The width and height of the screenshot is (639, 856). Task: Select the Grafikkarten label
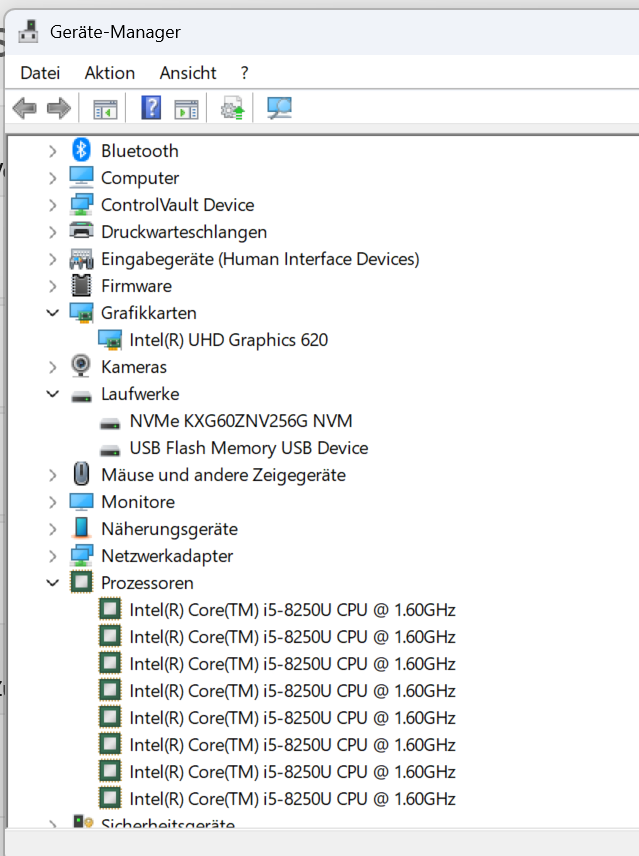[148, 313]
